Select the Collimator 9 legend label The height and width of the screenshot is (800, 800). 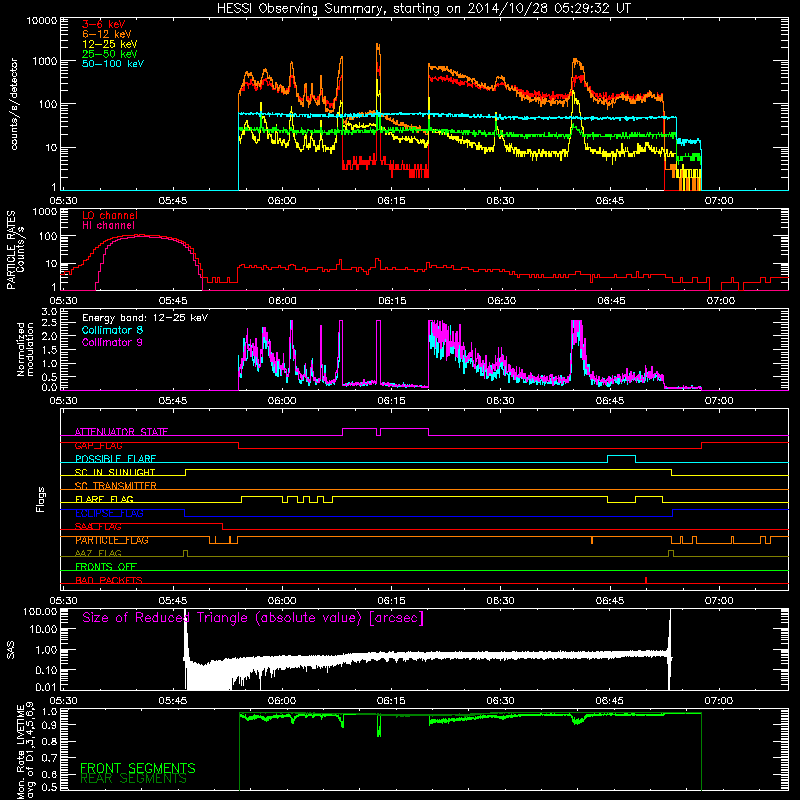click(x=112, y=342)
